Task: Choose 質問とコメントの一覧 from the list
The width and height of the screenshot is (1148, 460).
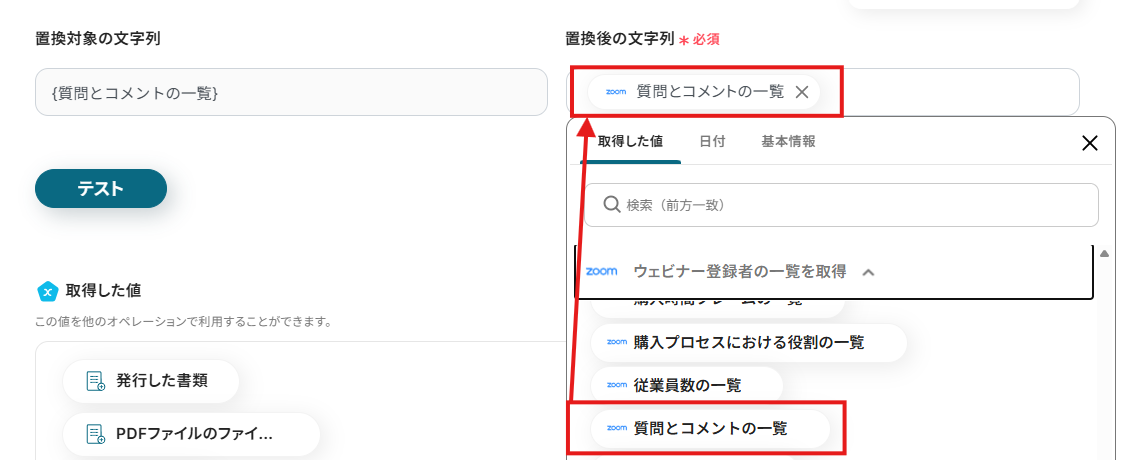Action: pos(710,429)
